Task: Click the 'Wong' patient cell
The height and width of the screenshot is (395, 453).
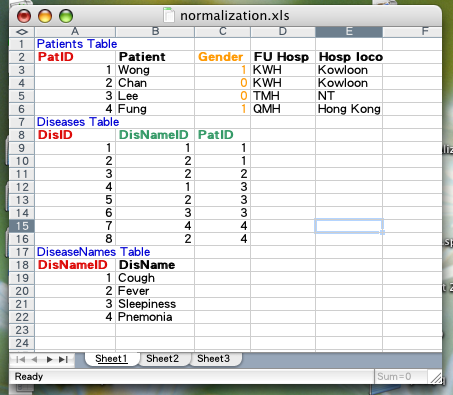Action: click(x=155, y=70)
